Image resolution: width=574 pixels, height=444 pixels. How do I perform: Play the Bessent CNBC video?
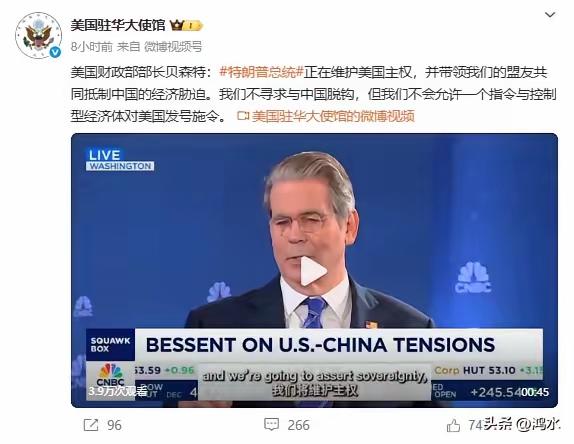[x=313, y=271]
